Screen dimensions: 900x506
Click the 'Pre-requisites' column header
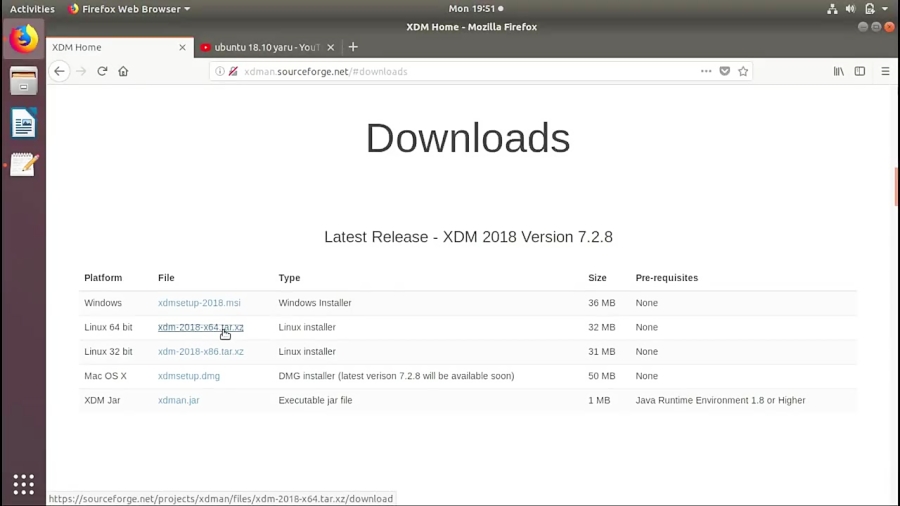point(666,278)
